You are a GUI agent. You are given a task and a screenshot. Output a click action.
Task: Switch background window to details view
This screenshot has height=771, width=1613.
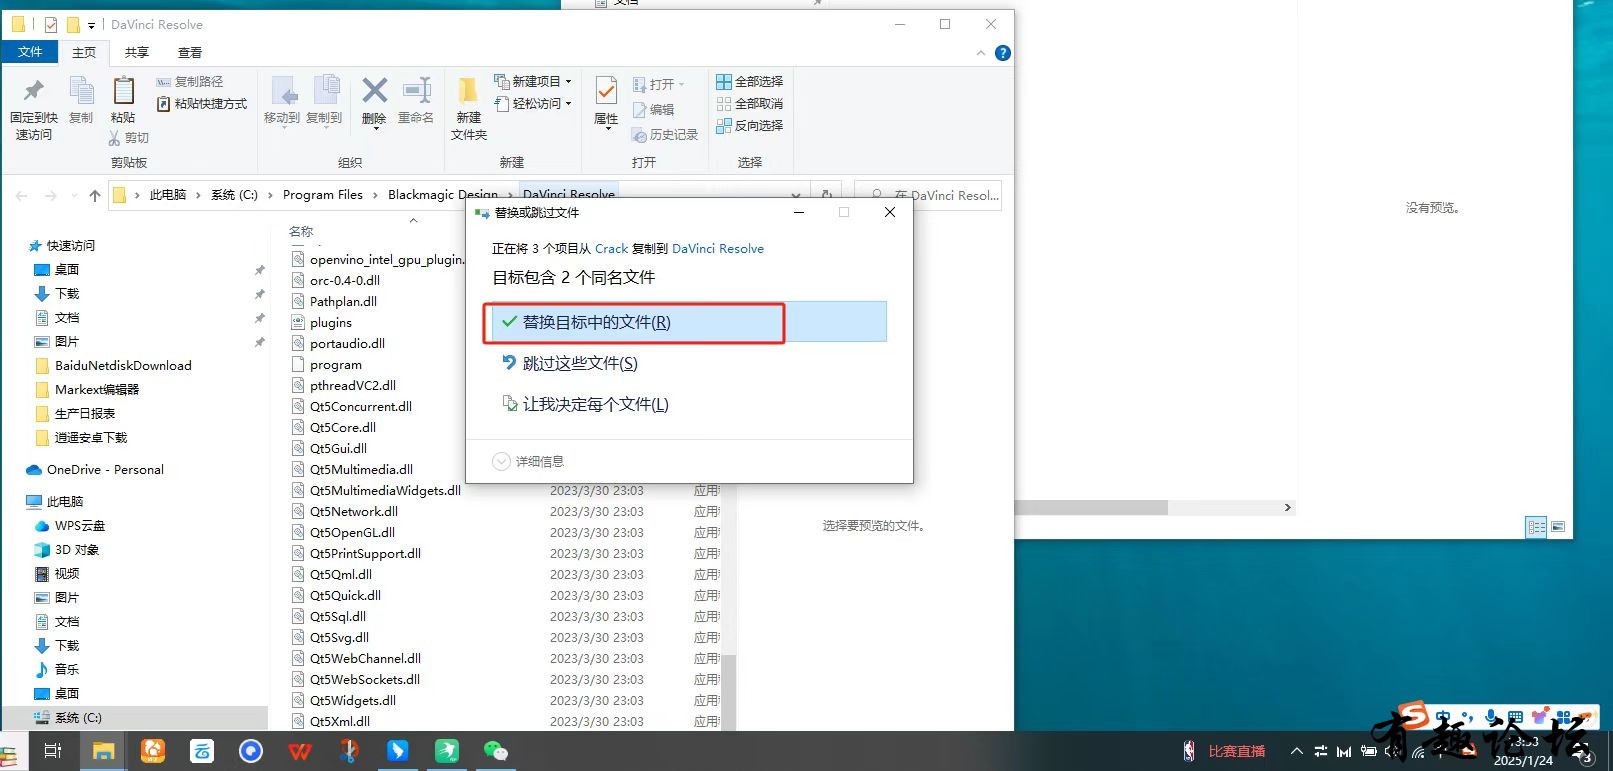click(1536, 526)
